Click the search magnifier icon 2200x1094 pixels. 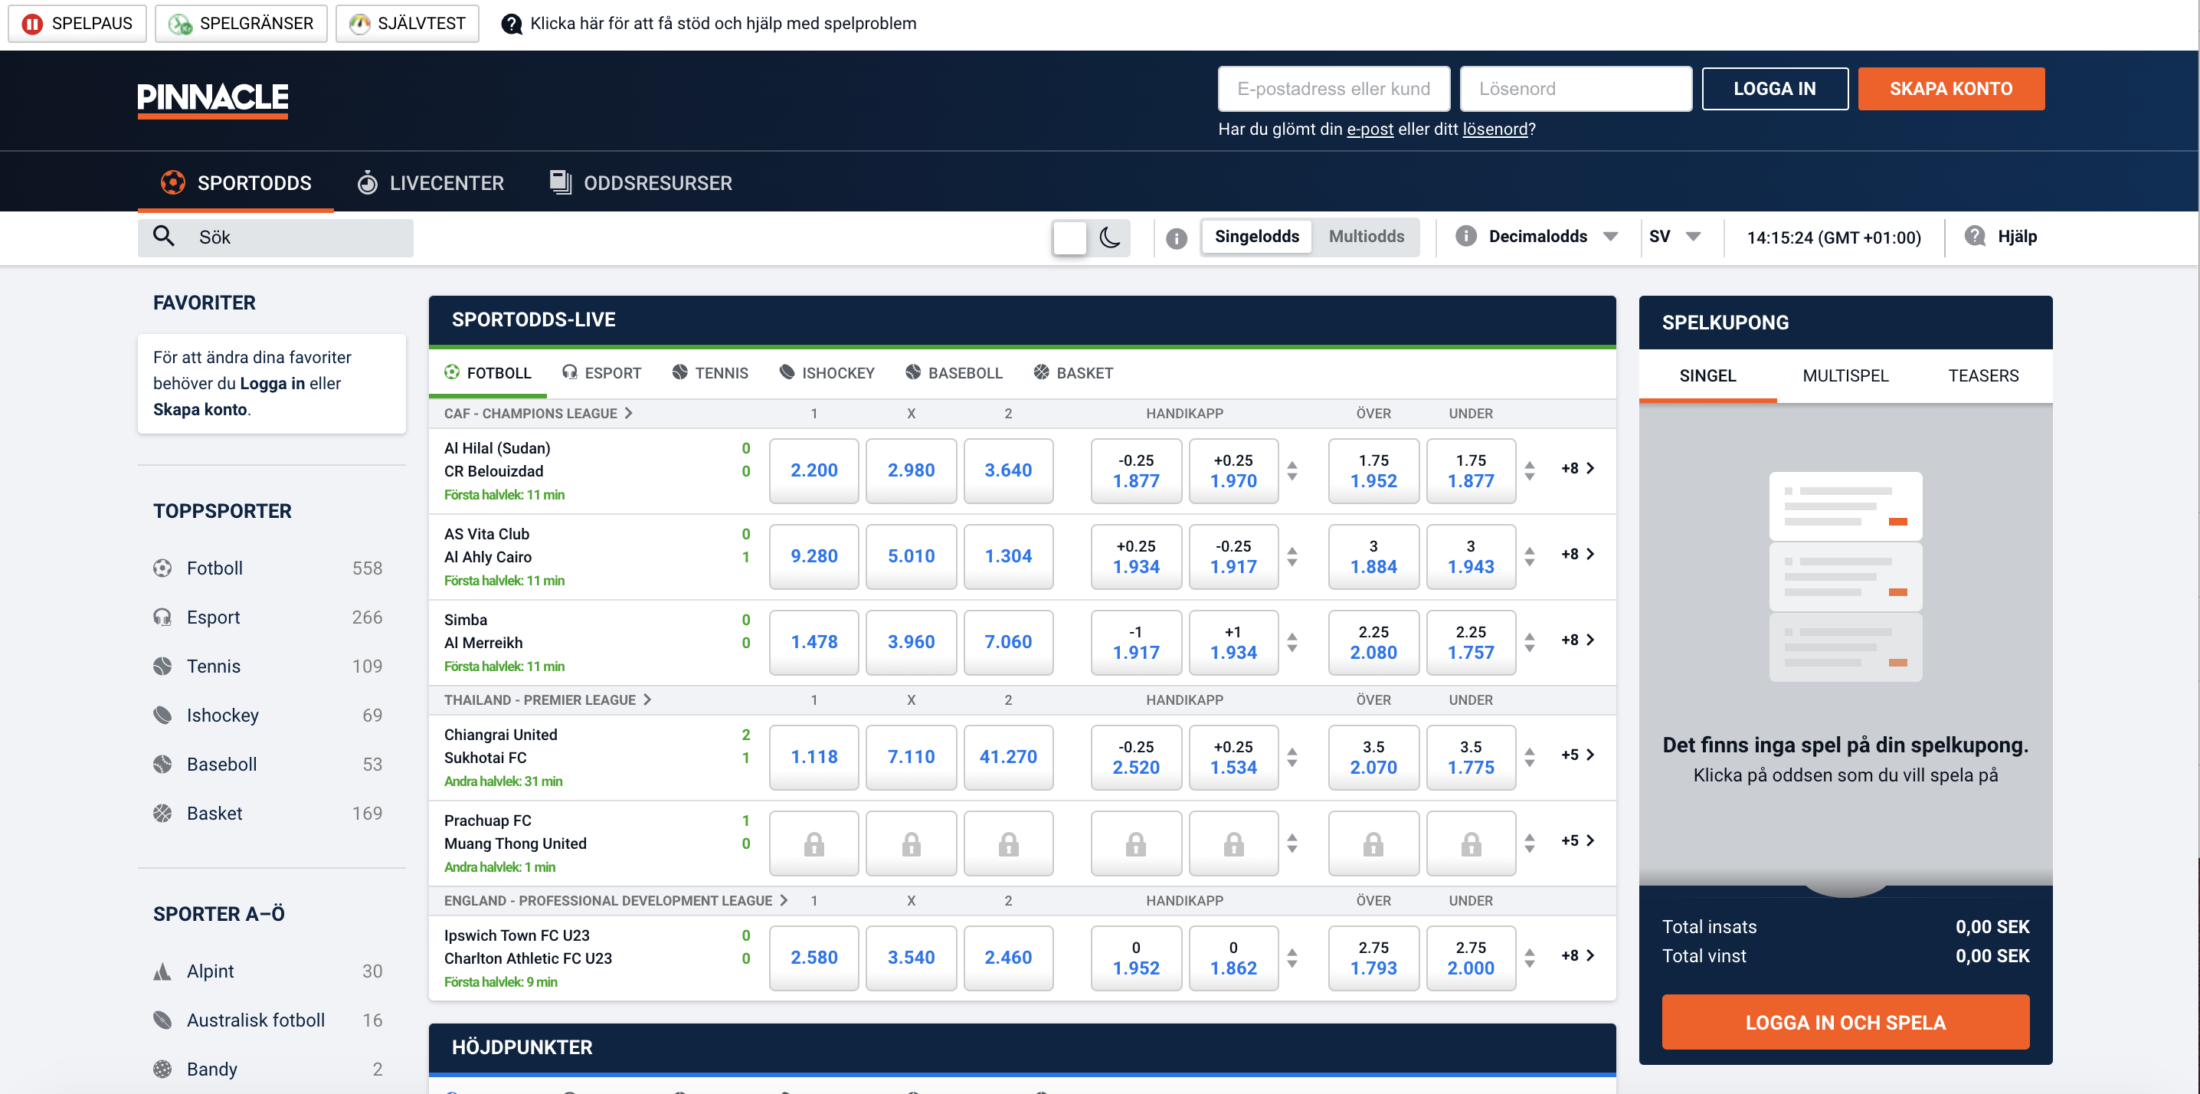(x=164, y=236)
